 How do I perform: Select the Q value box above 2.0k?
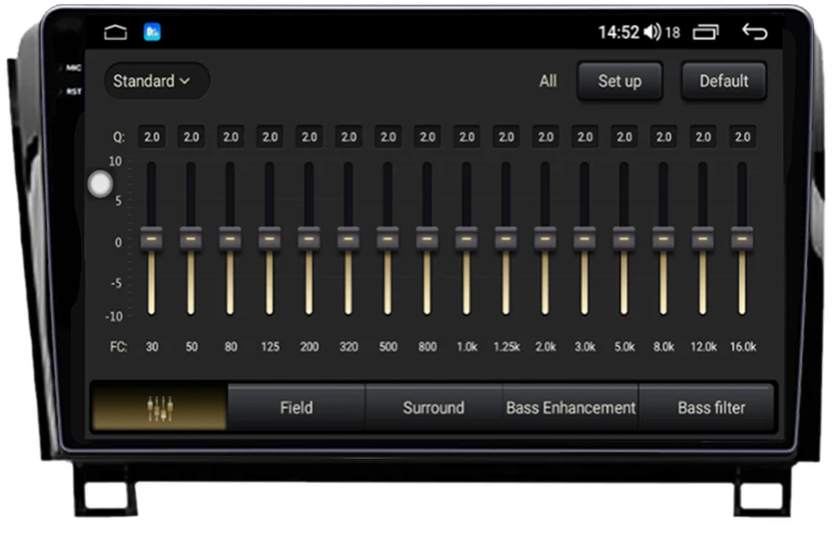pyautogui.click(x=545, y=137)
